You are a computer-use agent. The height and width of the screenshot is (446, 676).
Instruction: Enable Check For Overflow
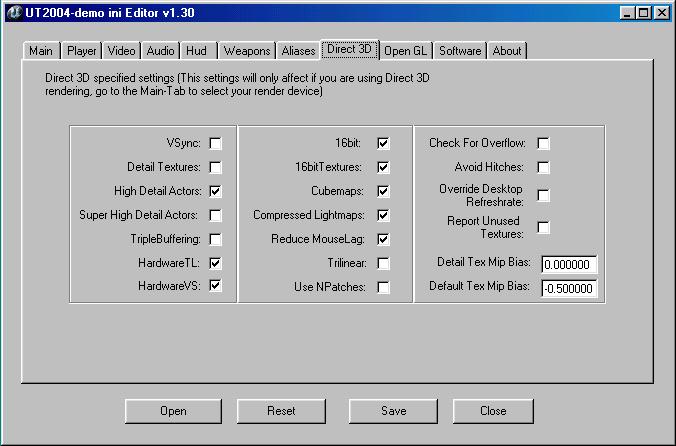point(543,143)
